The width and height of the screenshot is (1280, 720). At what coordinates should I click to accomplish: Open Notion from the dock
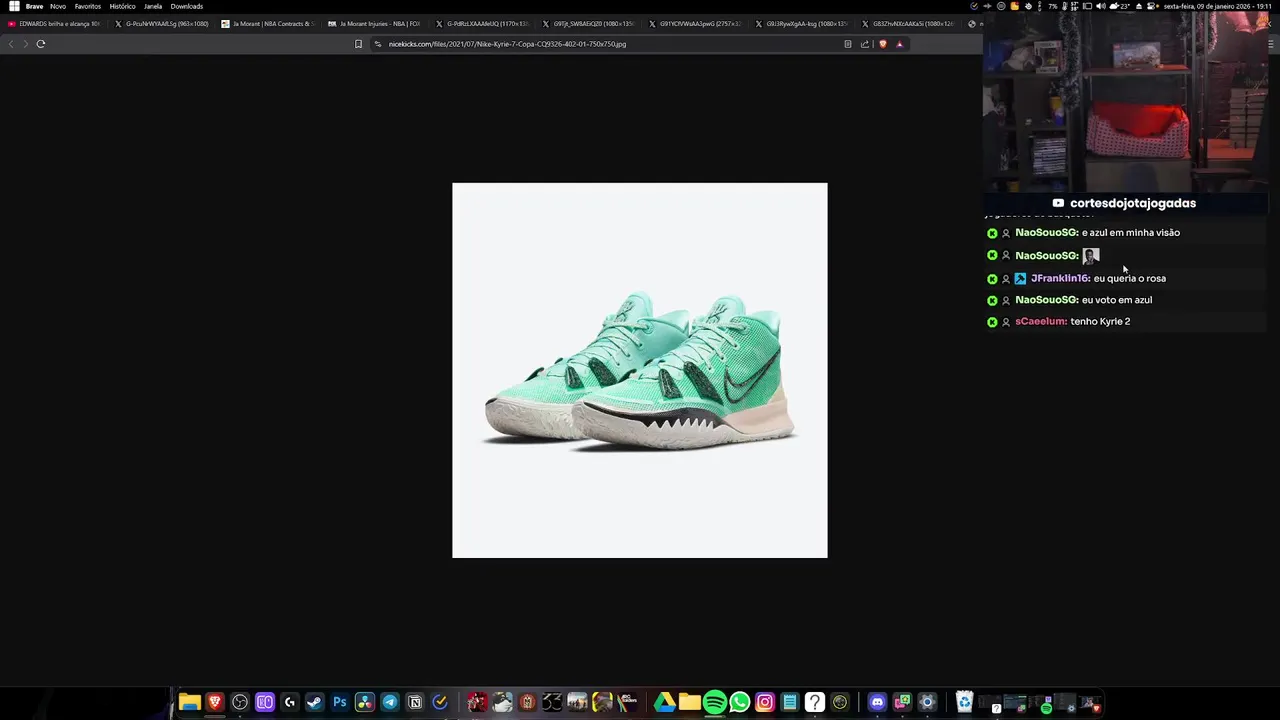pos(415,702)
